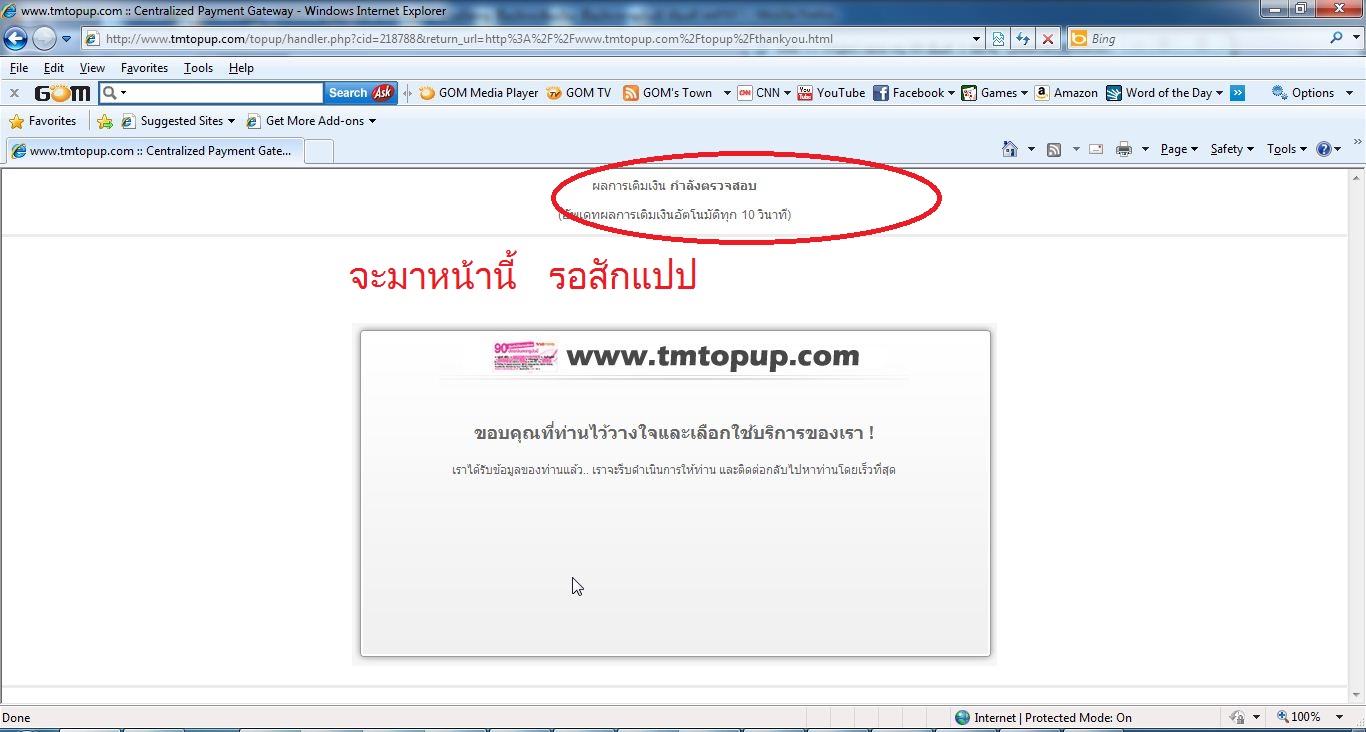
Task: Open the search provider dropdown arrow
Action: pyautogui.click(x=1354, y=39)
